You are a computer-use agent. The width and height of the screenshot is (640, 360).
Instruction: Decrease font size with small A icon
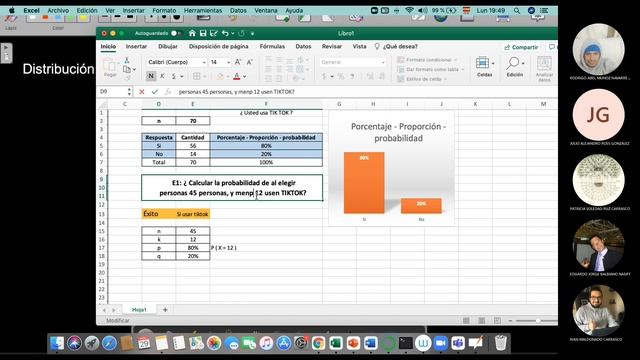pos(250,62)
